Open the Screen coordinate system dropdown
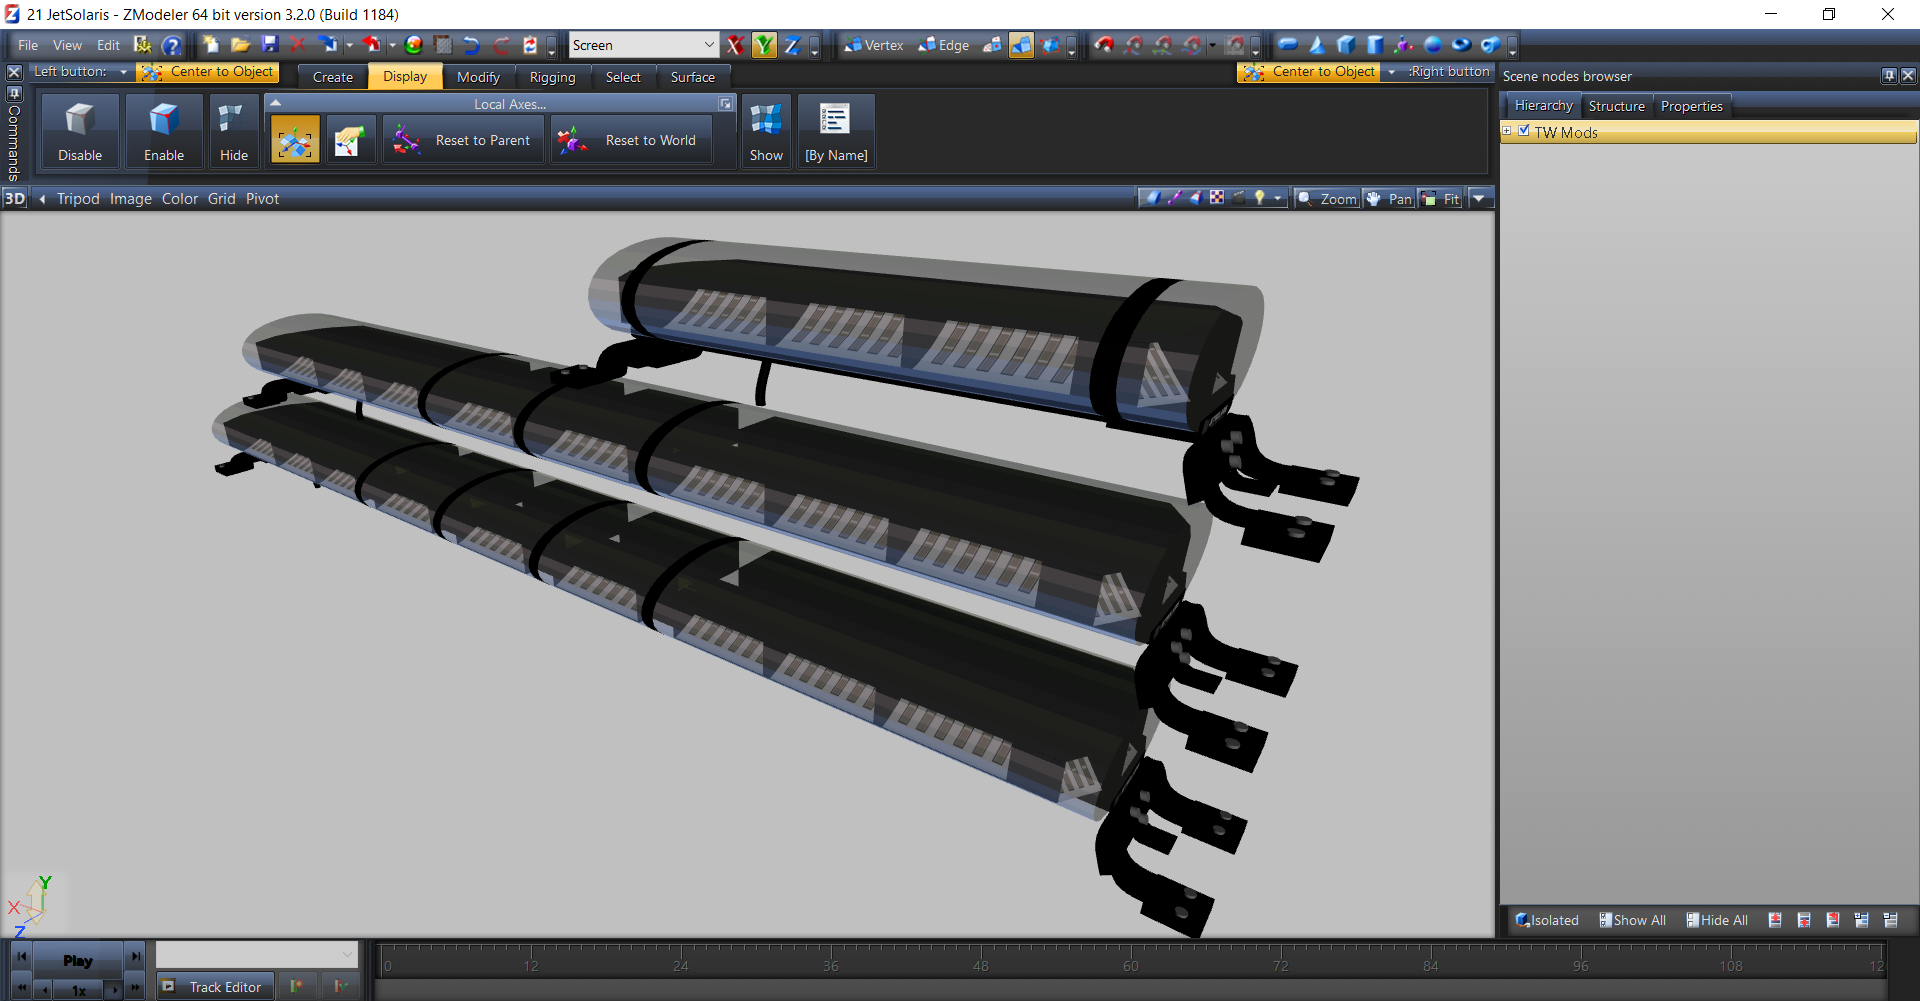The width and height of the screenshot is (1920, 1001). (x=709, y=45)
